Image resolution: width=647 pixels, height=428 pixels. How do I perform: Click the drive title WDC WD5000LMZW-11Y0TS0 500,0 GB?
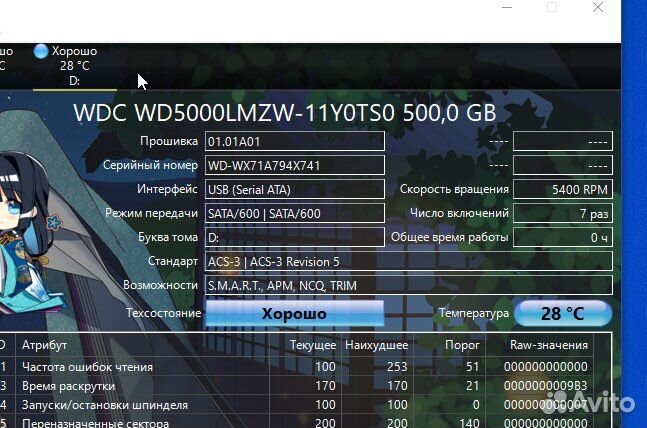click(x=285, y=113)
